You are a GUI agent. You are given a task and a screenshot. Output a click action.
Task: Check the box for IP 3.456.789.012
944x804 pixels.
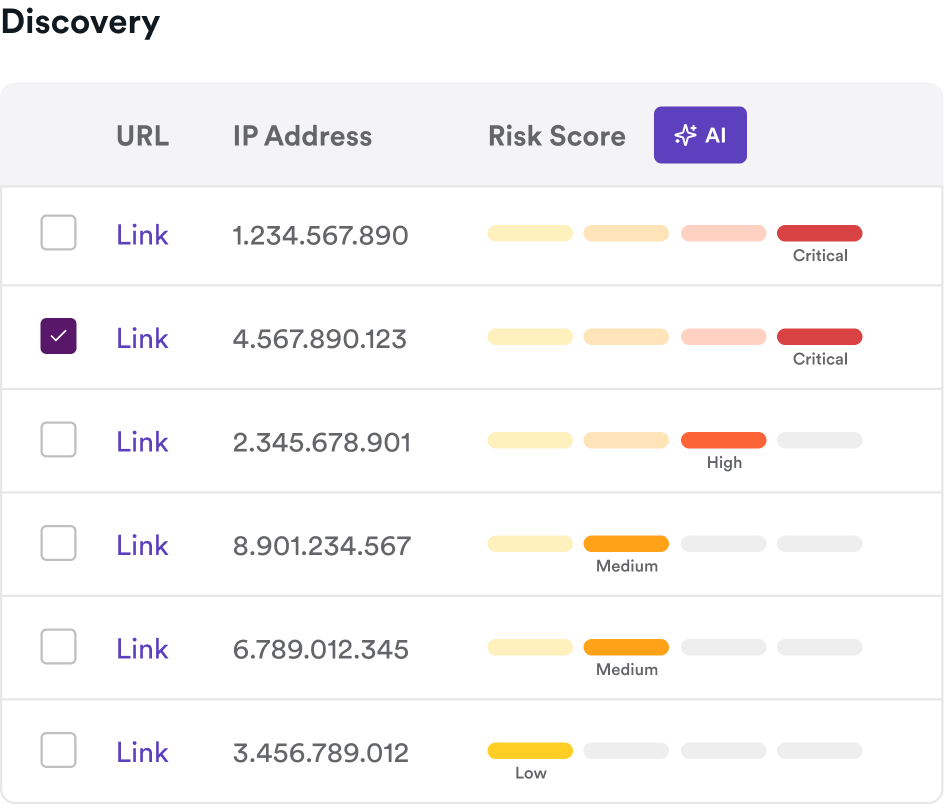58,751
